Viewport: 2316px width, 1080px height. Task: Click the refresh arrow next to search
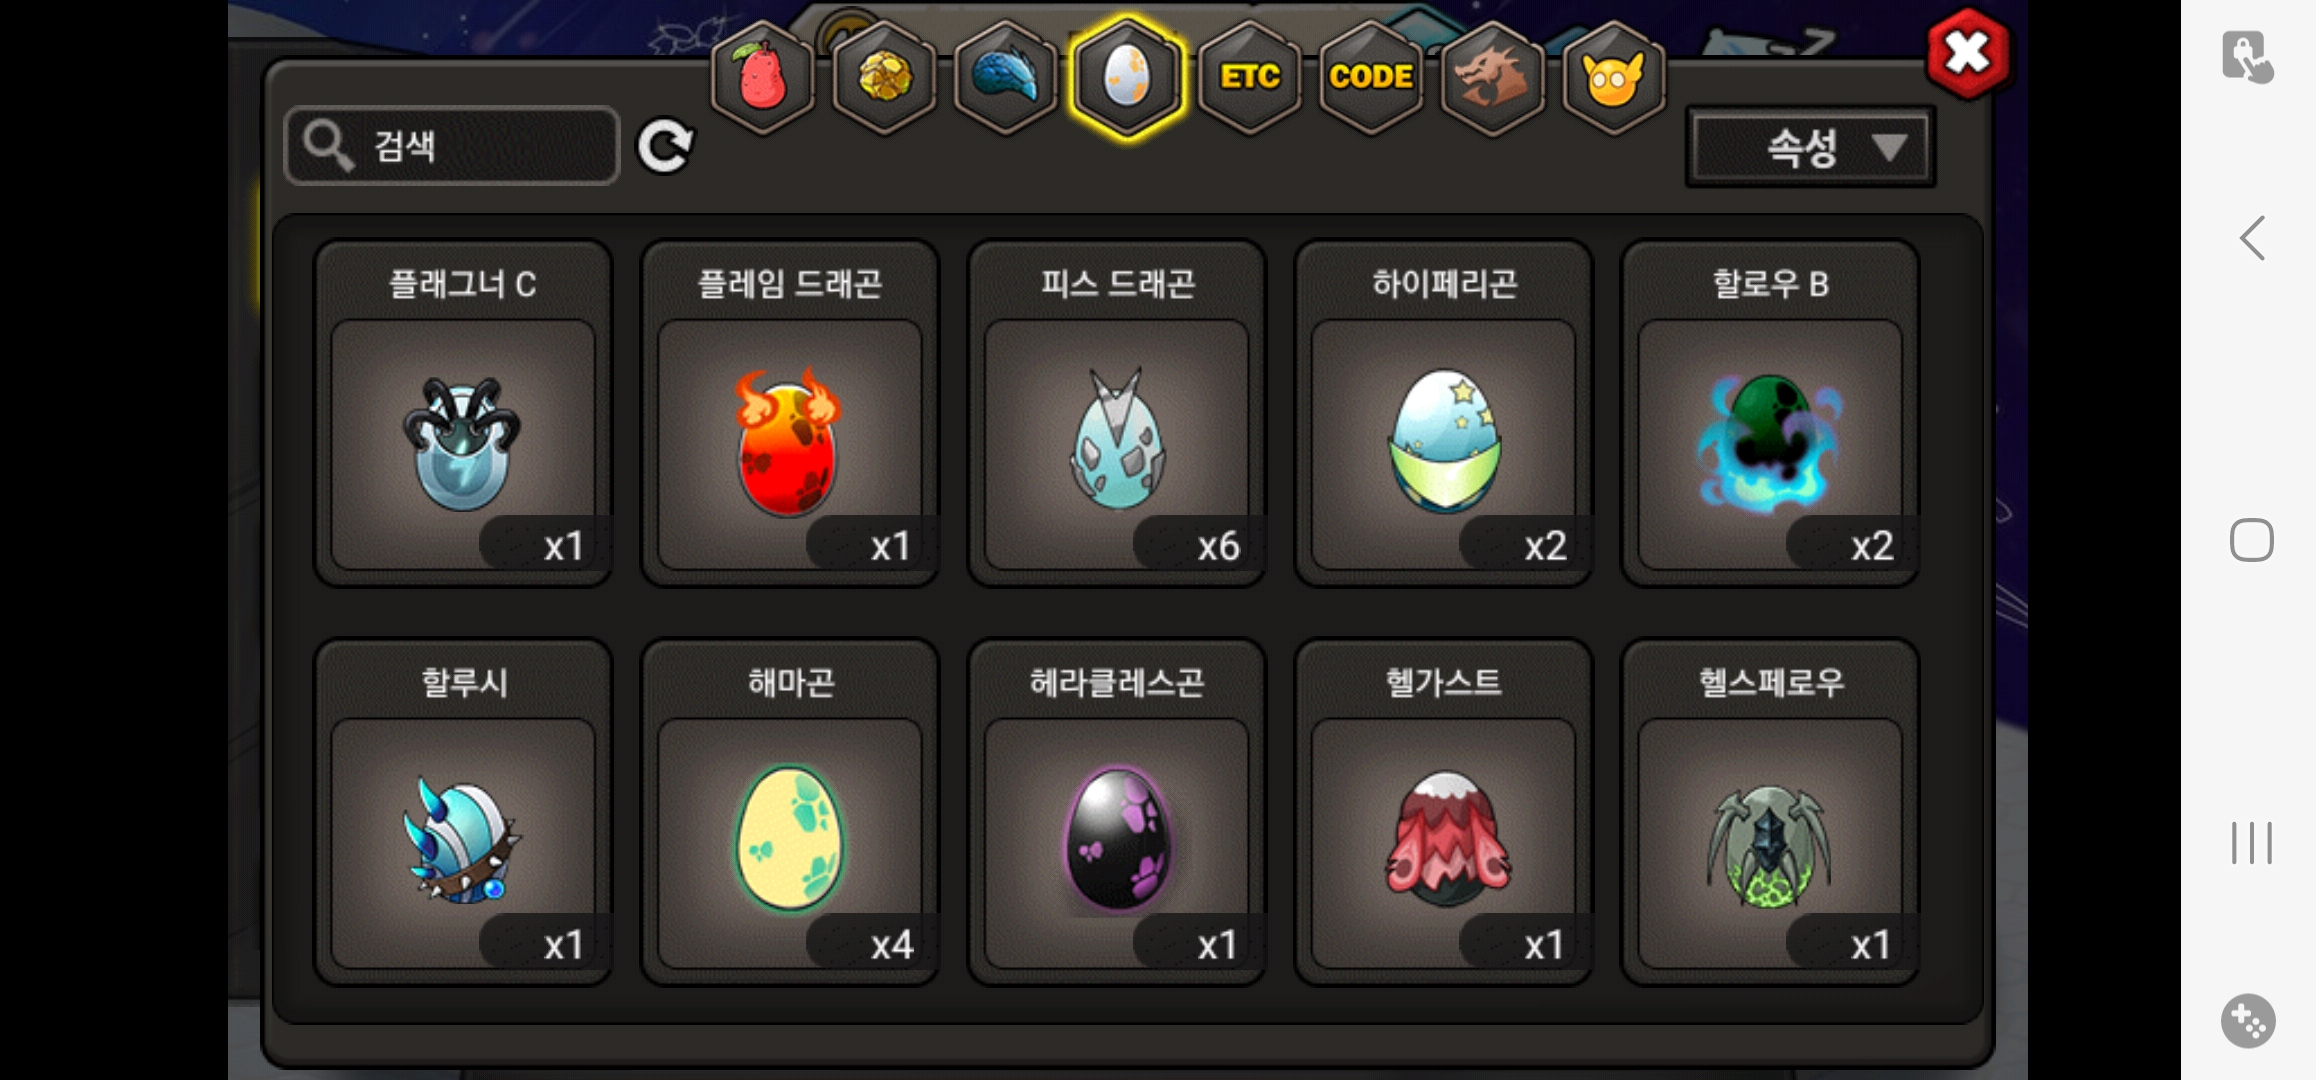click(x=665, y=147)
